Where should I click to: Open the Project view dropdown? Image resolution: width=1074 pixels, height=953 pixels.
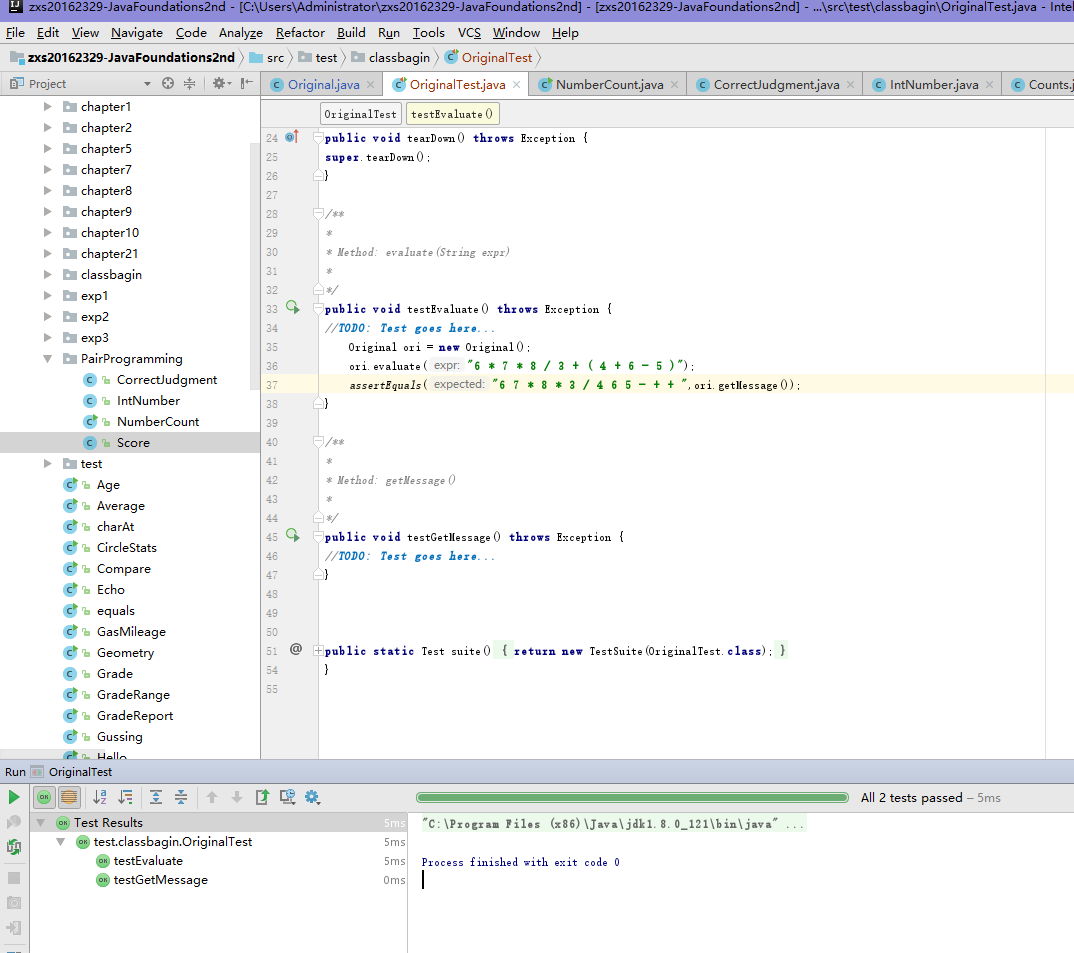147,84
